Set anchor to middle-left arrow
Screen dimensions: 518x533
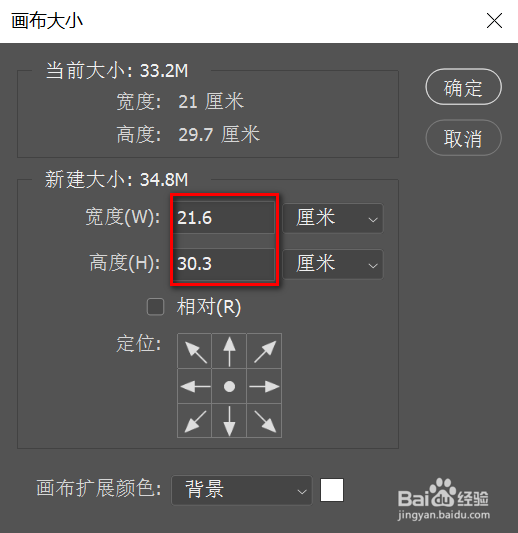(x=195, y=386)
